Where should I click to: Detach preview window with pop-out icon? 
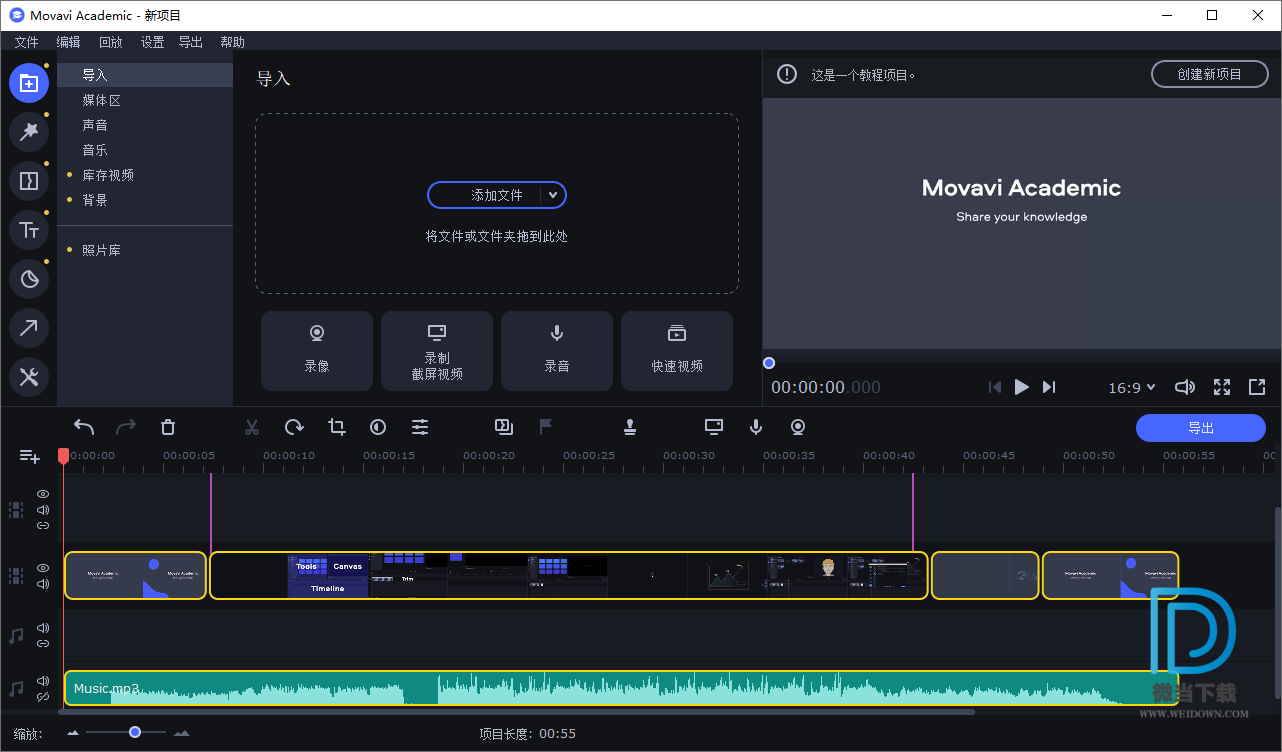(1257, 387)
